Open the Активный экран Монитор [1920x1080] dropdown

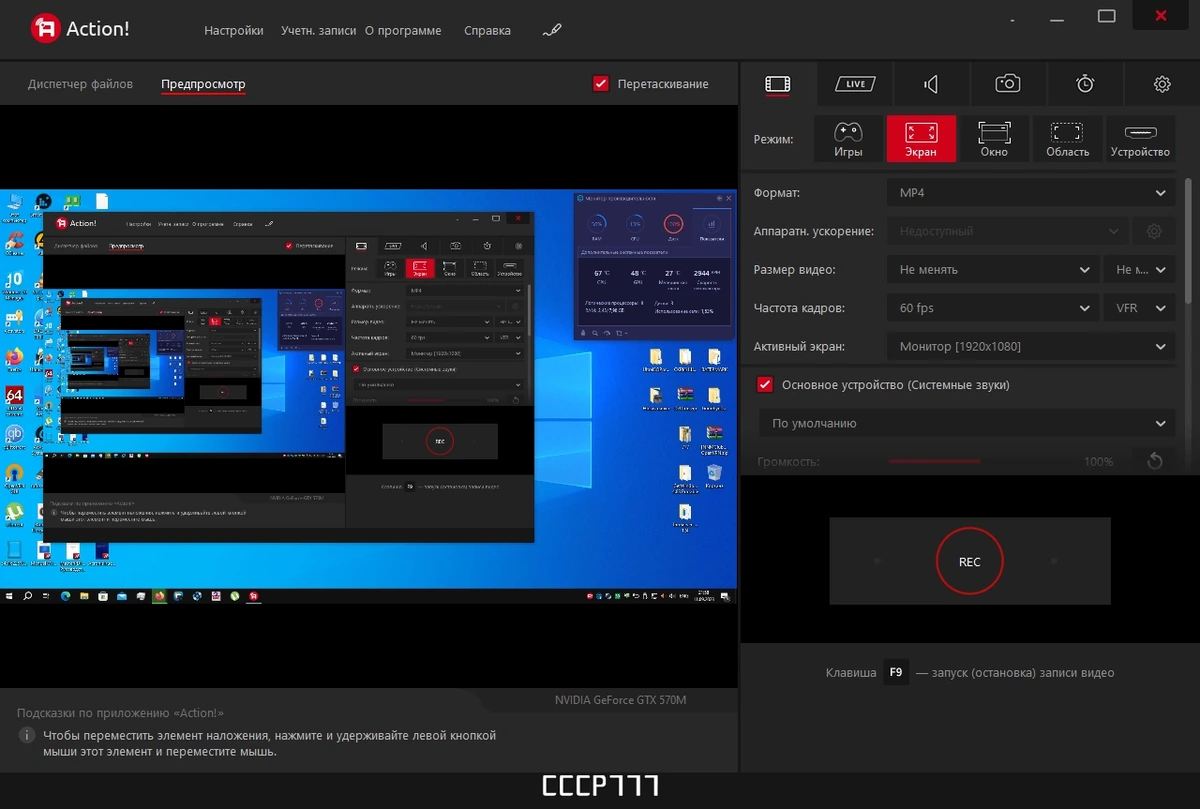tap(1031, 347)
